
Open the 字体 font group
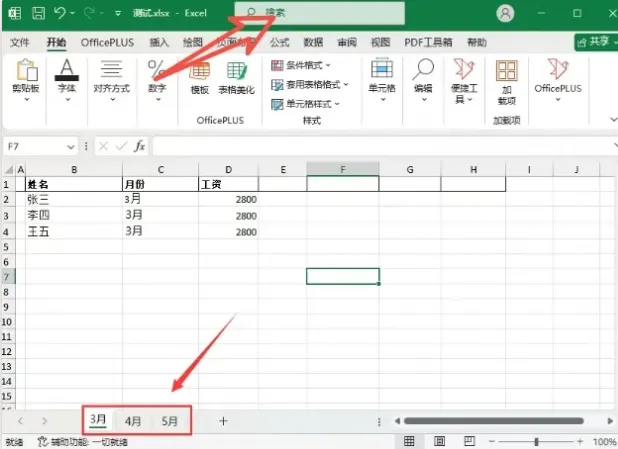point(67,80)
